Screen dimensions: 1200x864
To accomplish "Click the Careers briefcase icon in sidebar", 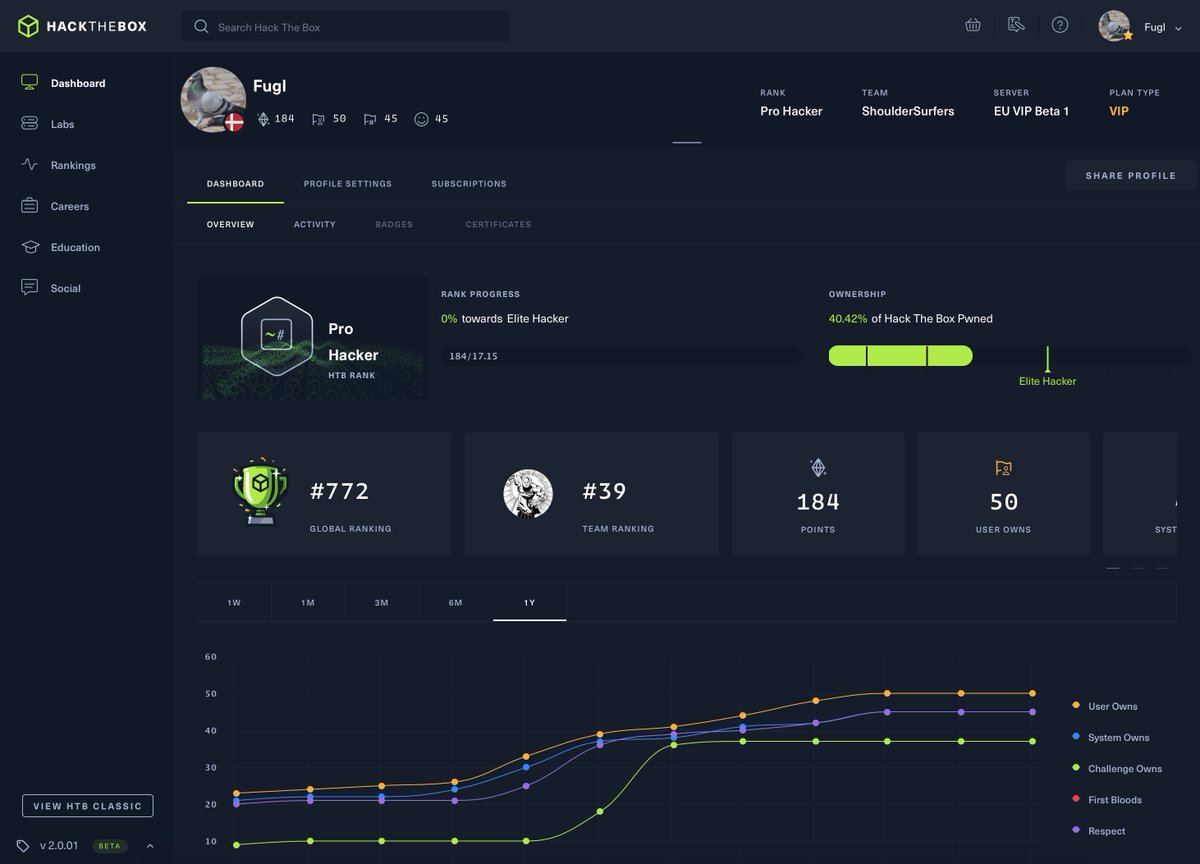I will tap(30, 206).
